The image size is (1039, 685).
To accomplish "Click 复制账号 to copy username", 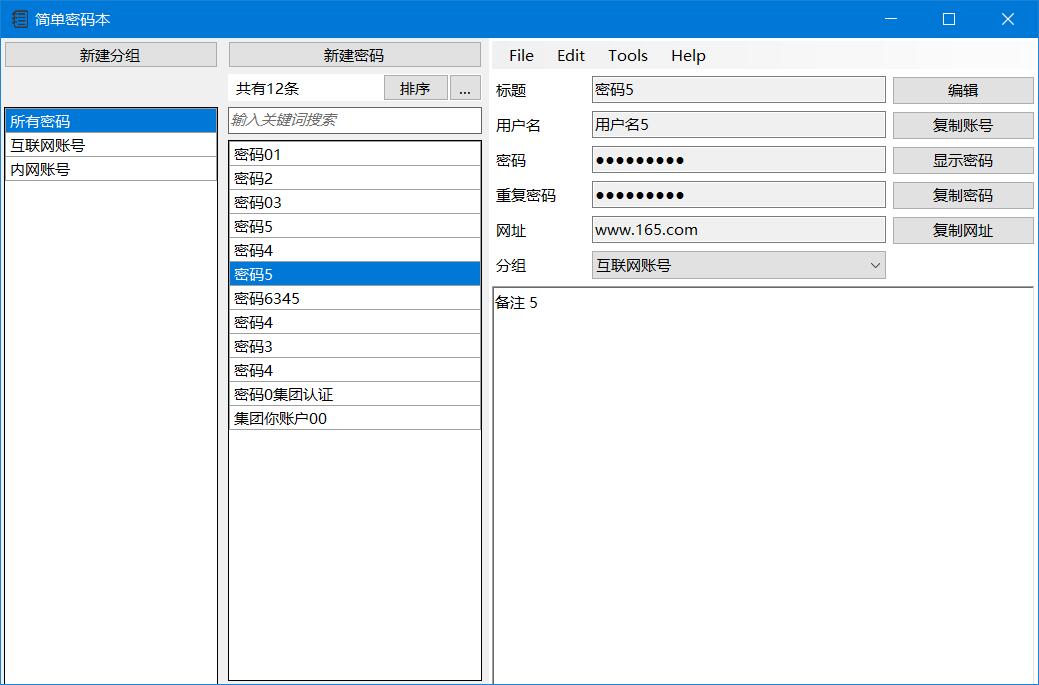I will 962,125.
